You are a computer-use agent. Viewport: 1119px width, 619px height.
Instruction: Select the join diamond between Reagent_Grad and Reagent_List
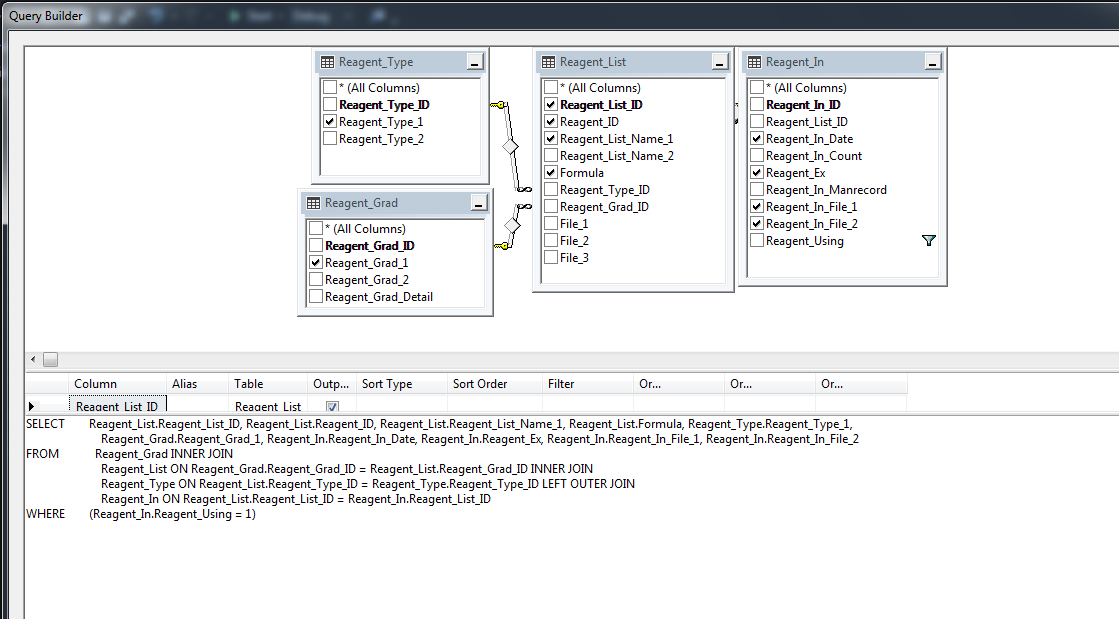(x=513, y=226)
